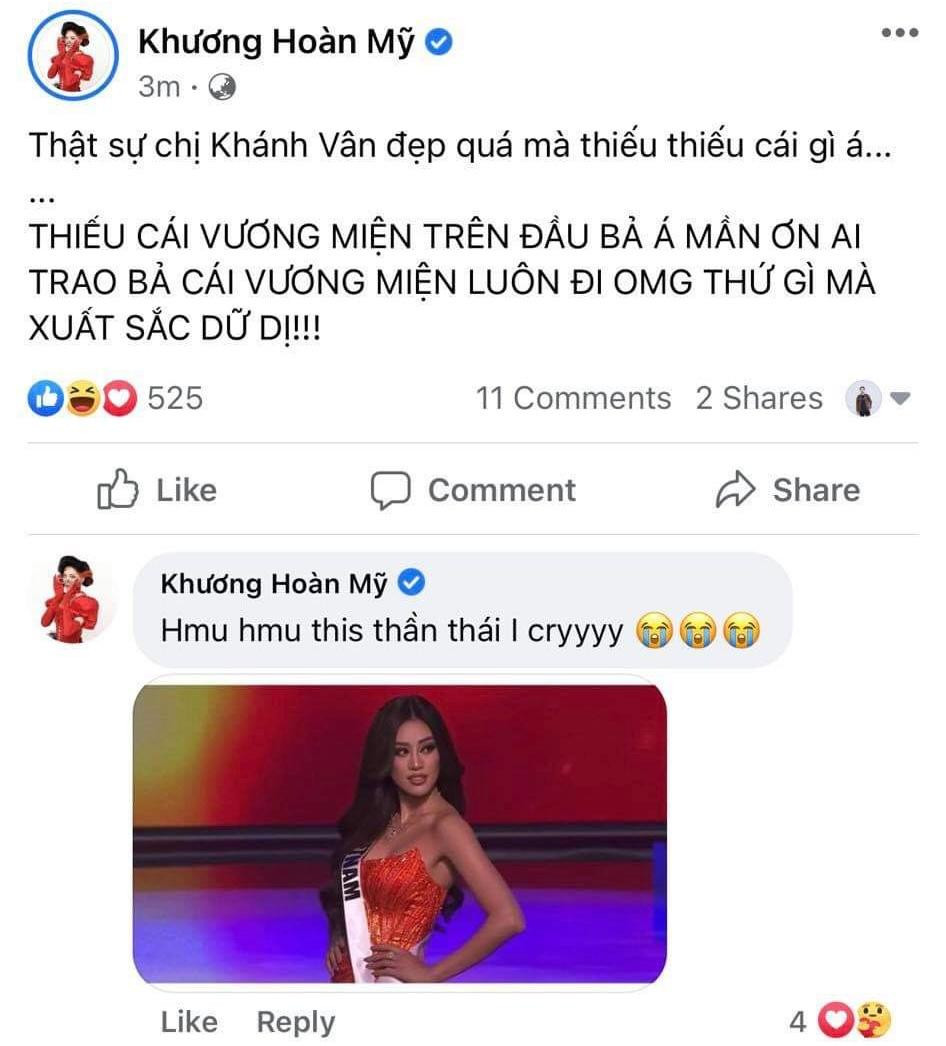Click the Comment button under the post

(x=473, y=490)
